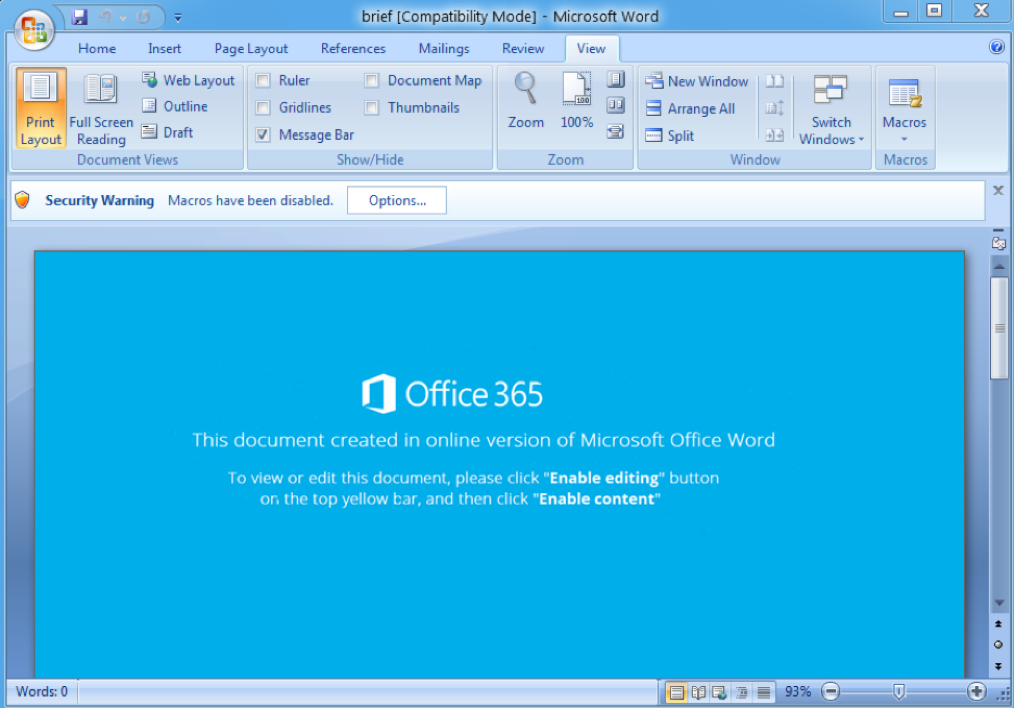The image size is (1014, 708).
Task: Click the Security Warning shield icon
Action: [23, 200]
